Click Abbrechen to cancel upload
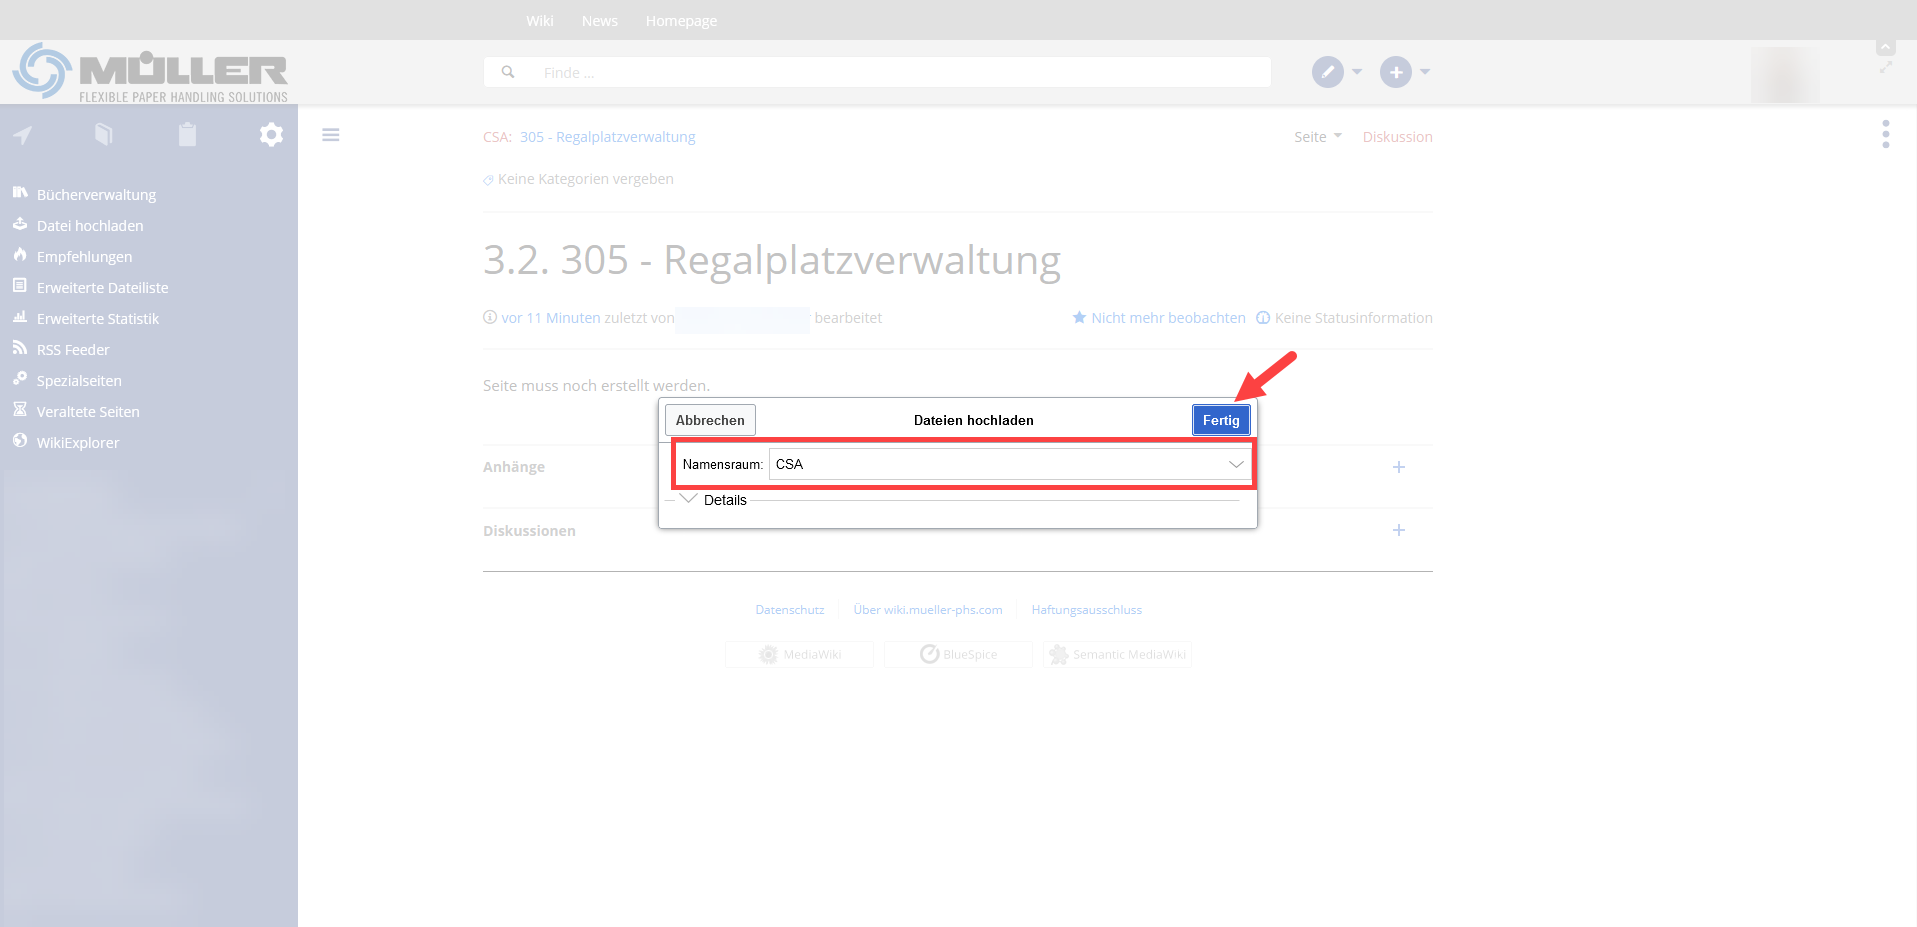Image resolution: width=1917 pixels, height=927 pixels. 710,420
